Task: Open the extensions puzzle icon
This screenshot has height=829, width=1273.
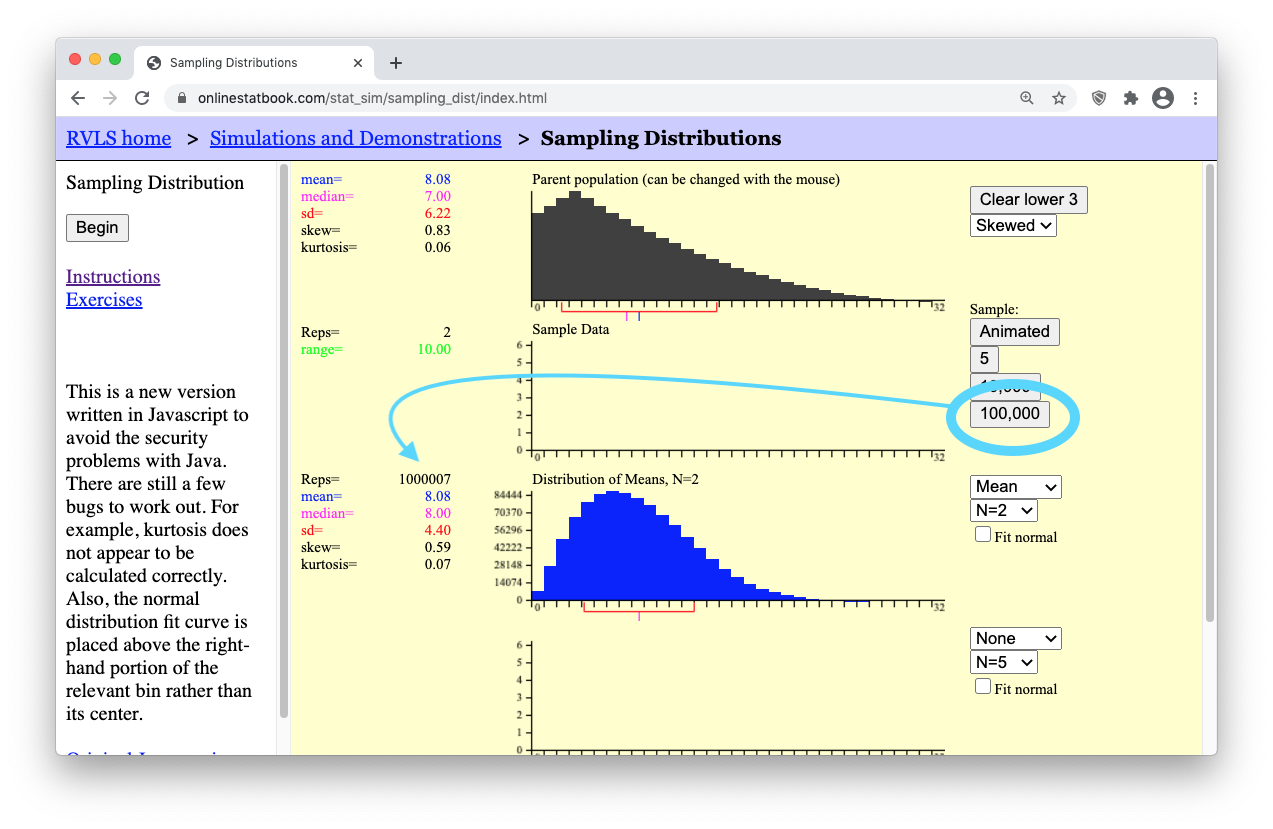Action: 1131,98
